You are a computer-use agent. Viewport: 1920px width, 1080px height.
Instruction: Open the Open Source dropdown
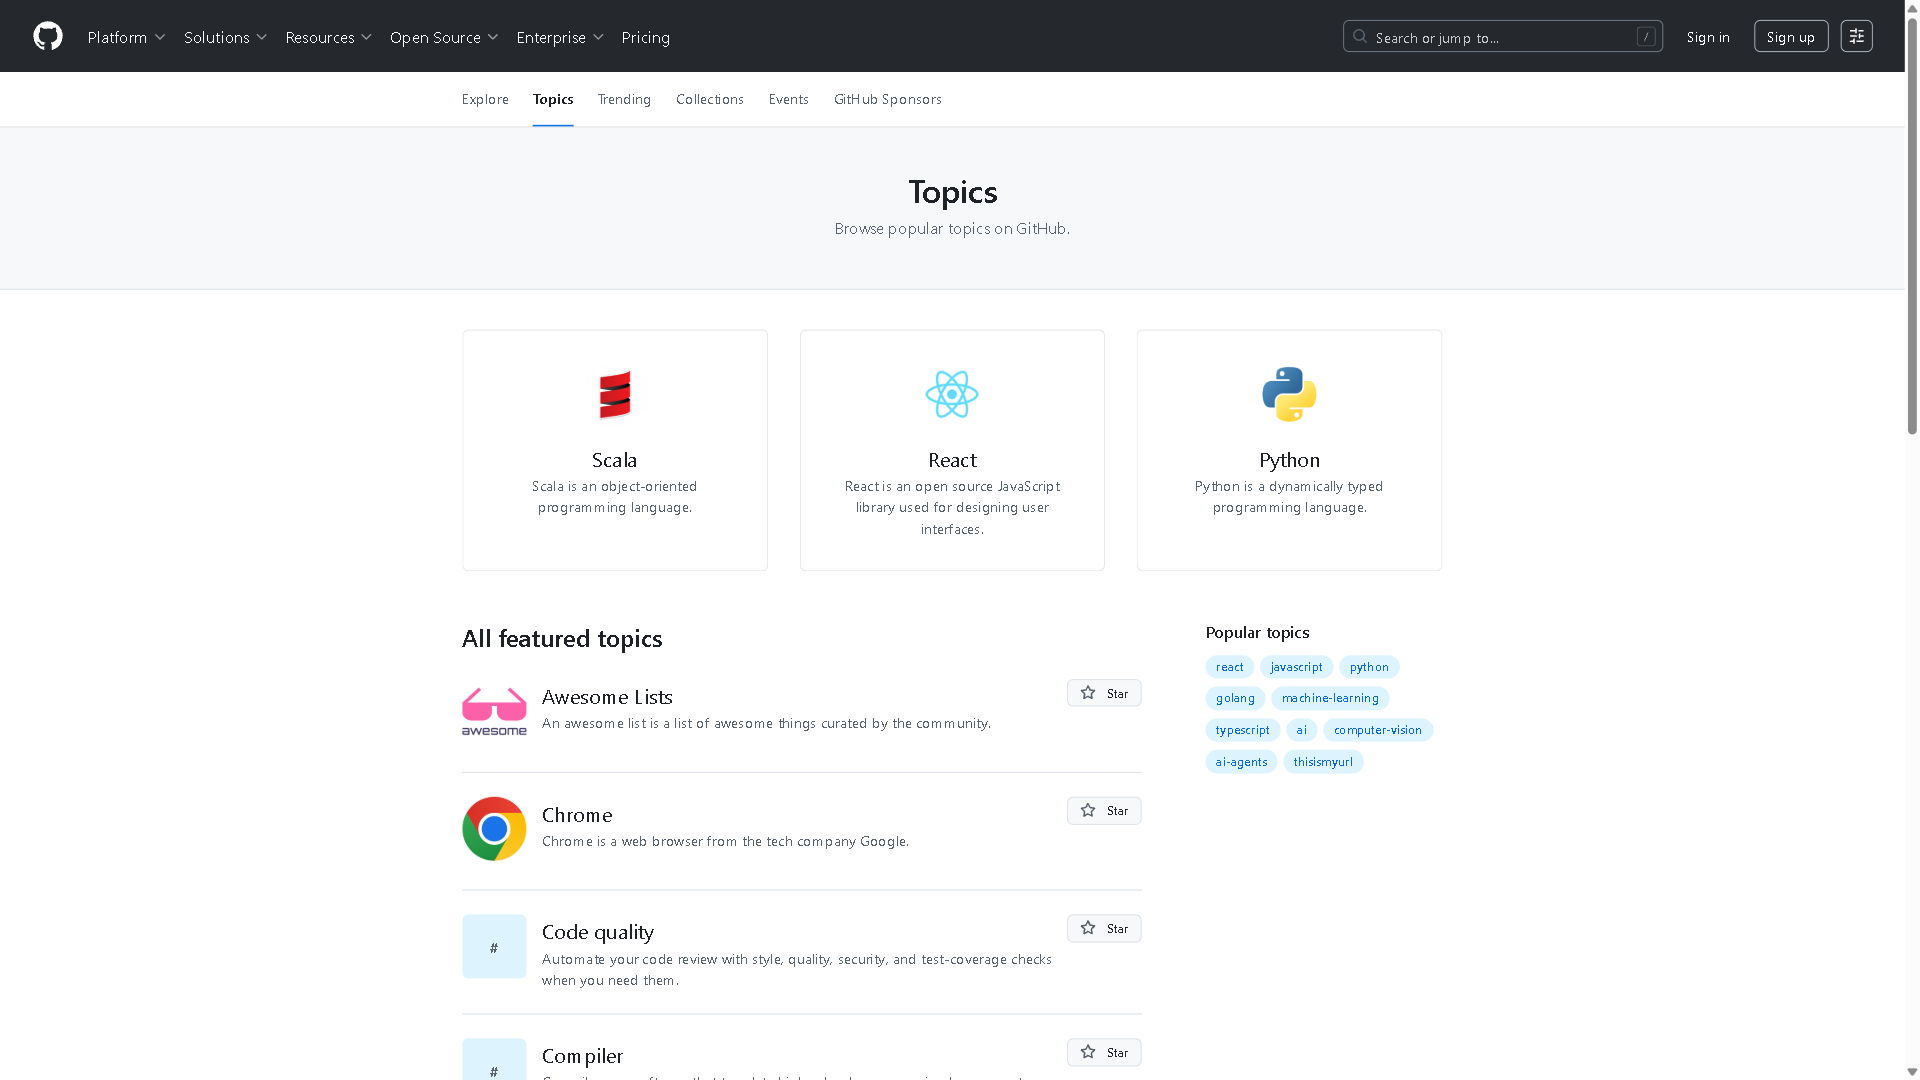[444, 37]
